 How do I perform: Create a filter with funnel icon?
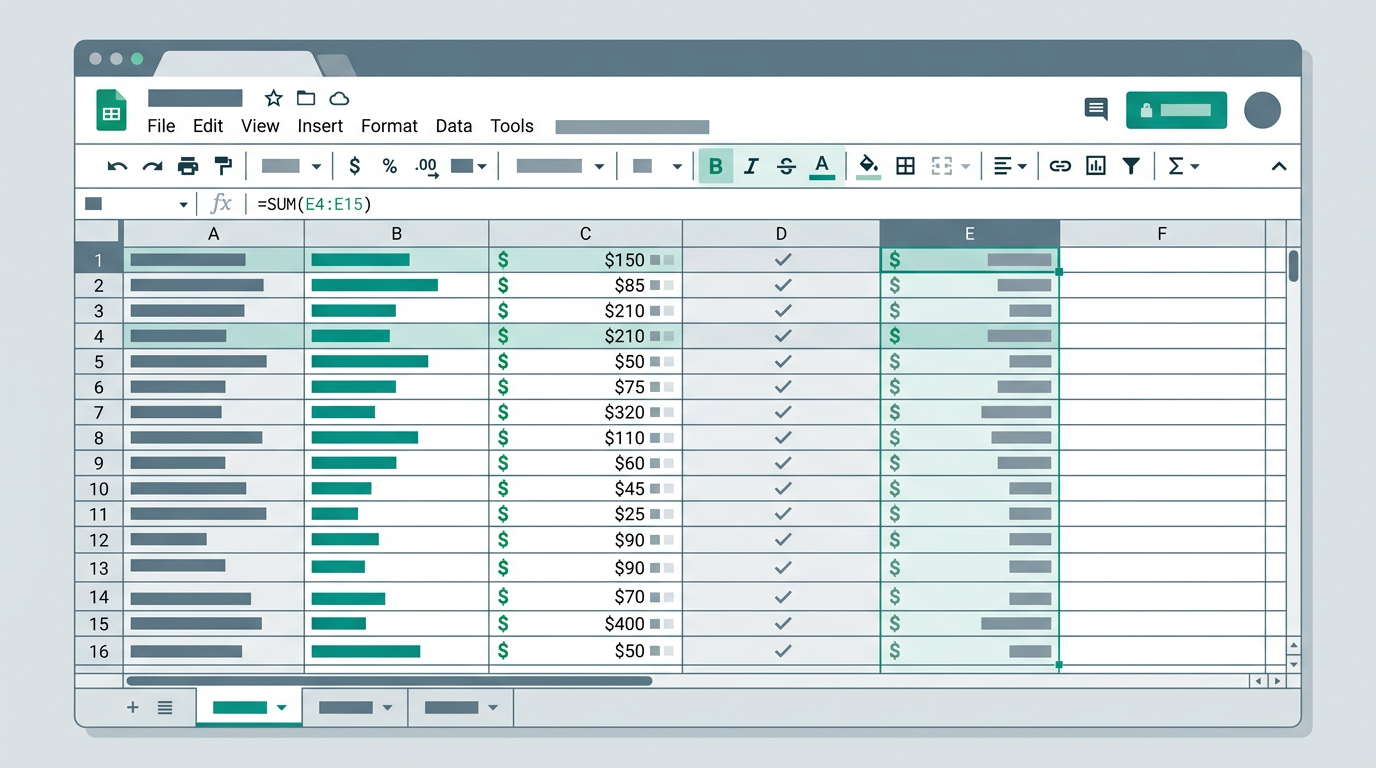(1131, 166)
